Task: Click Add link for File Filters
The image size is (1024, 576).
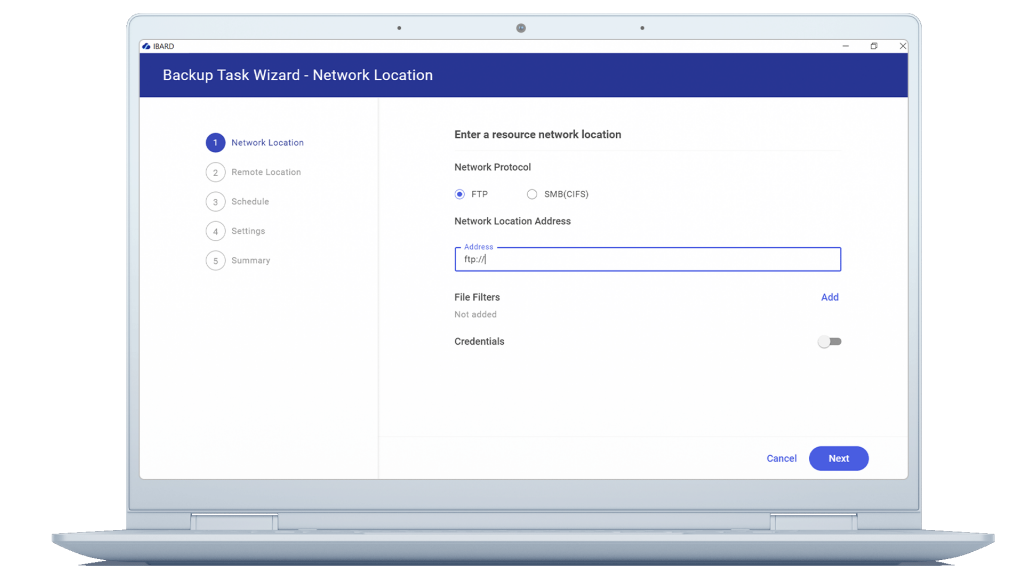Action: [829, 297]
